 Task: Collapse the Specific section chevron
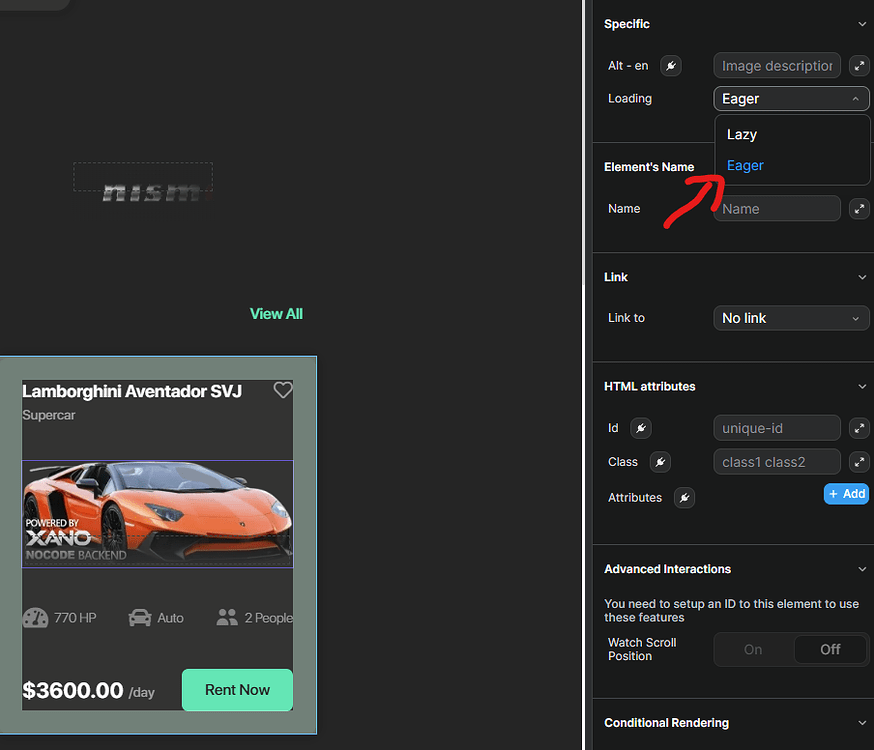(862, 23)
